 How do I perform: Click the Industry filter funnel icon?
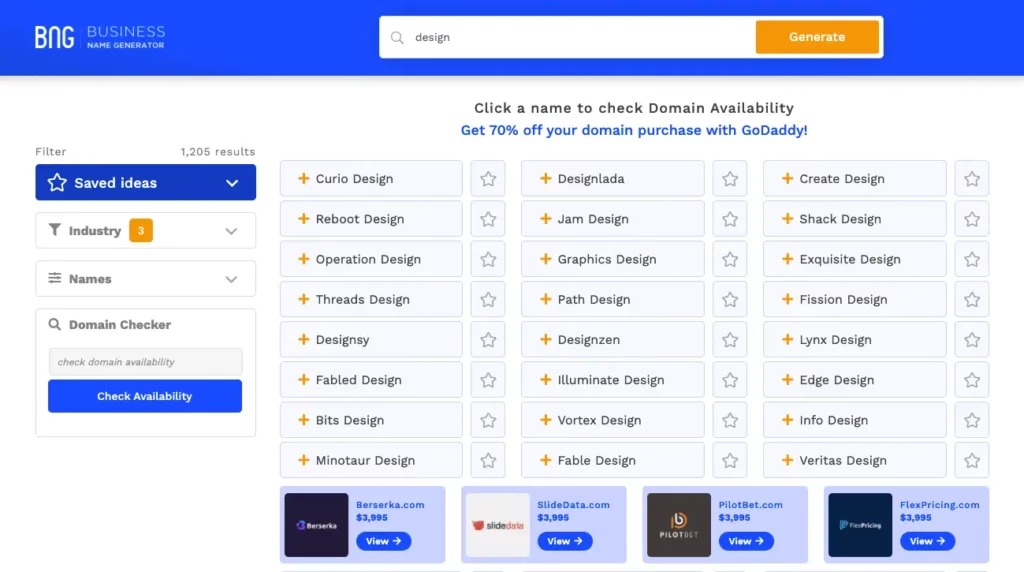coord(55,230)
